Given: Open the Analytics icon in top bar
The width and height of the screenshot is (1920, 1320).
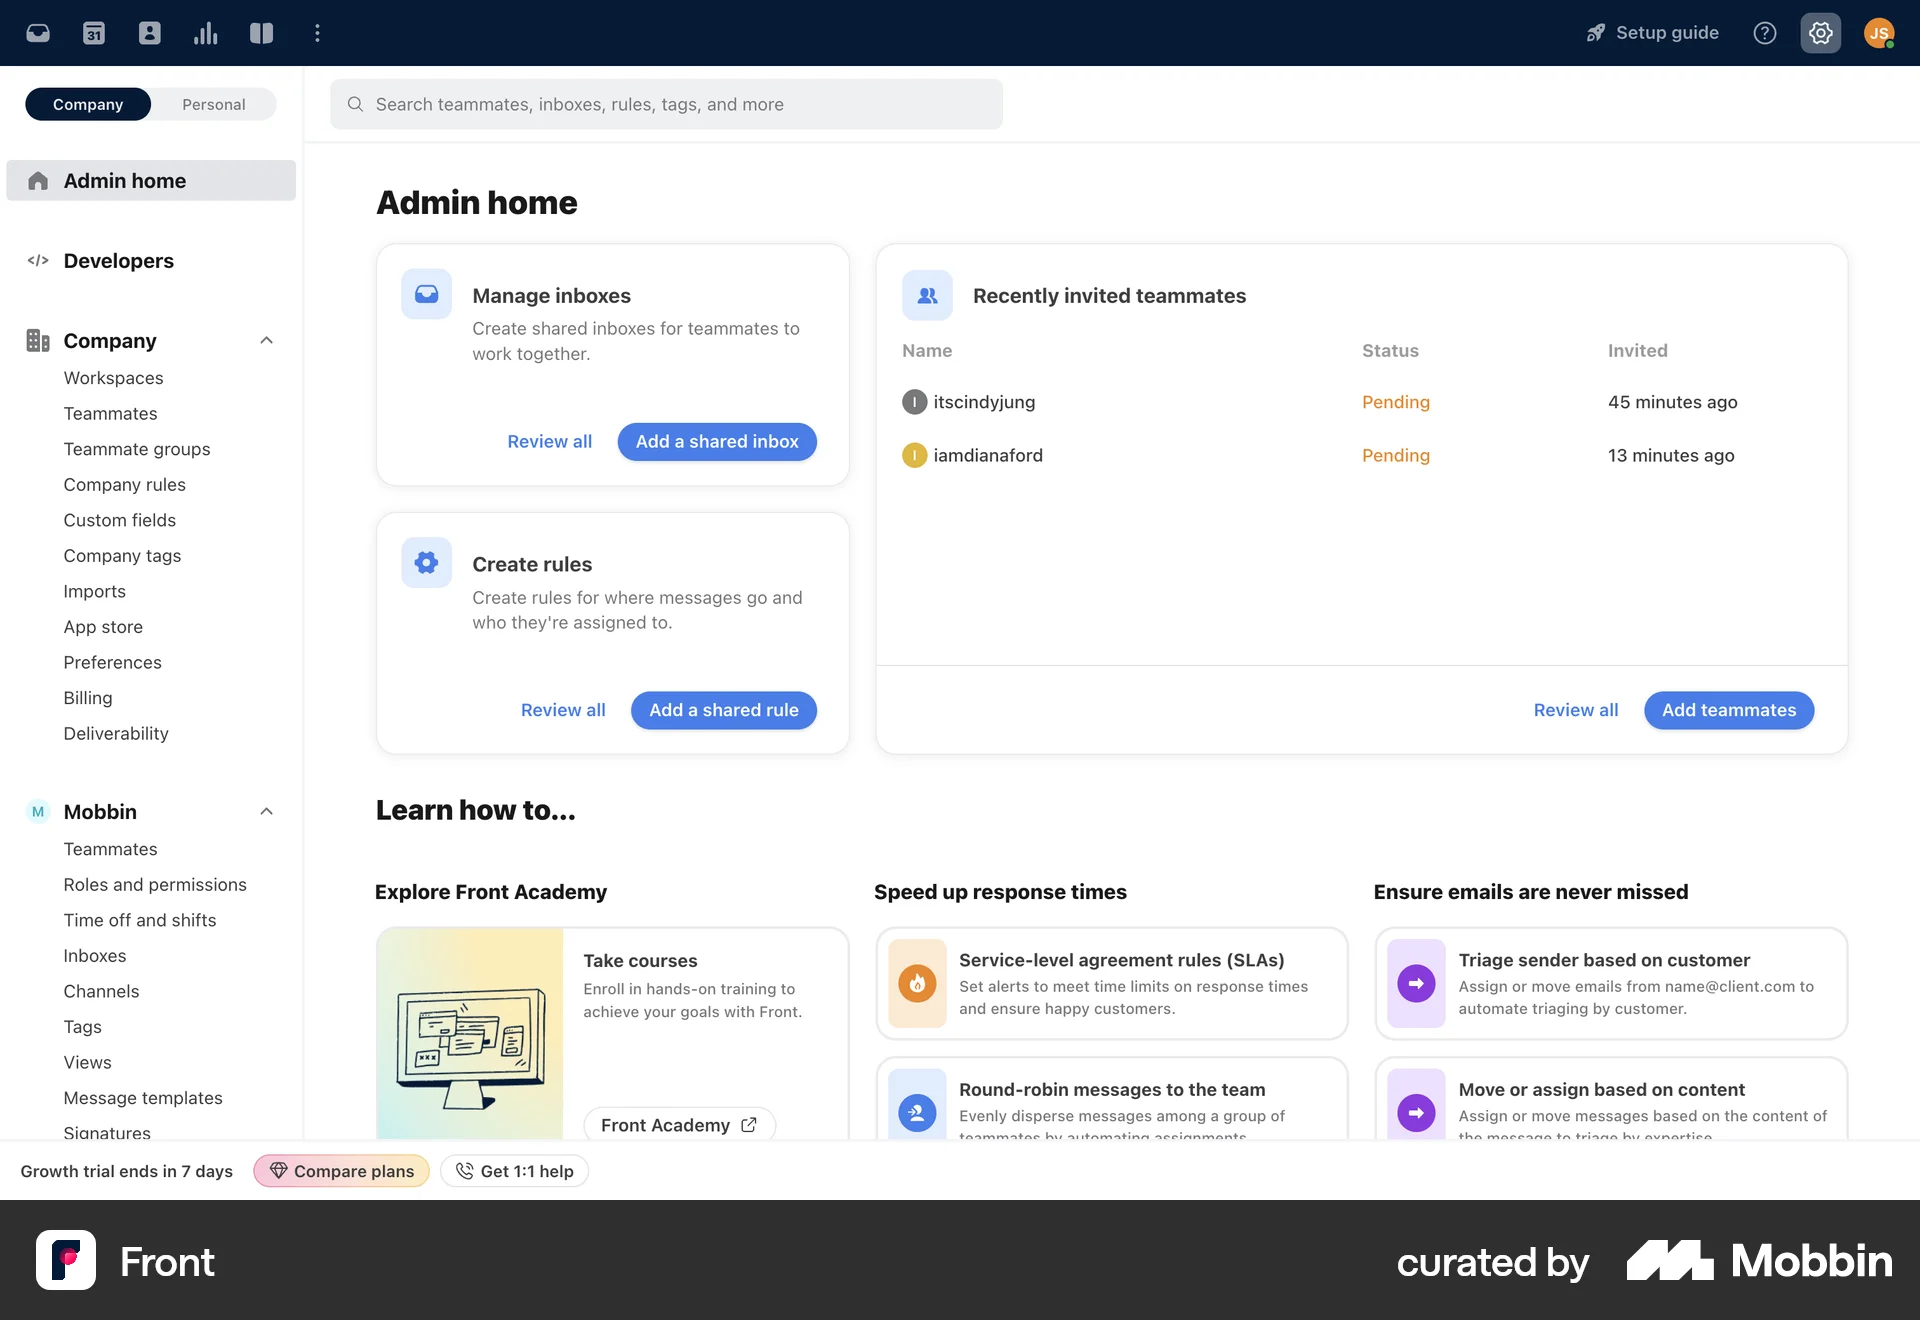Looking at the screenshot, I should click(205, 32).
